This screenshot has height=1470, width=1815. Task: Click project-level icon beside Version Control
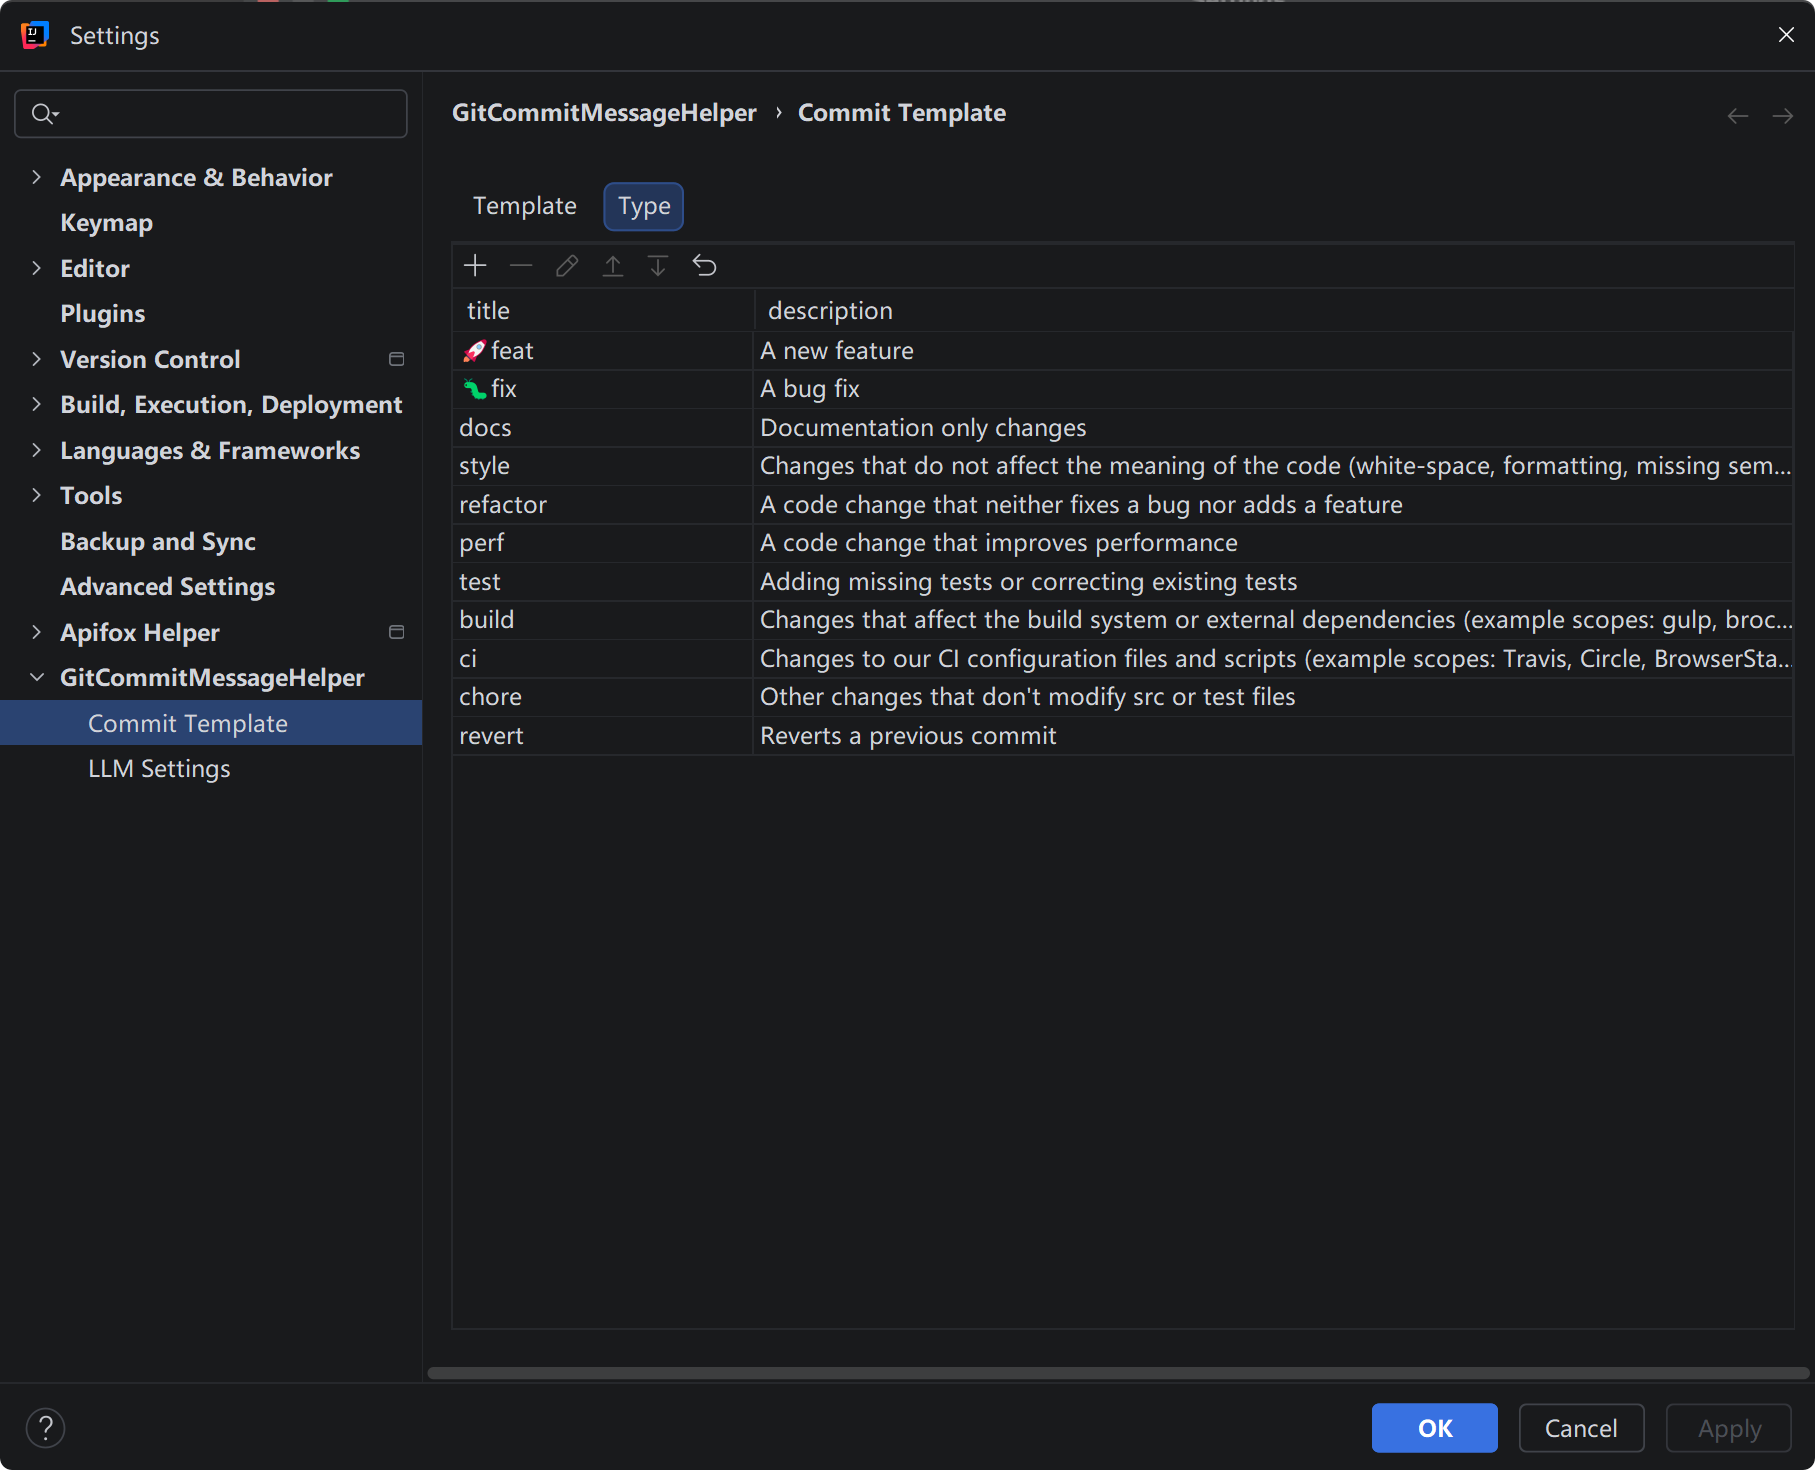(x=397, y=359)
